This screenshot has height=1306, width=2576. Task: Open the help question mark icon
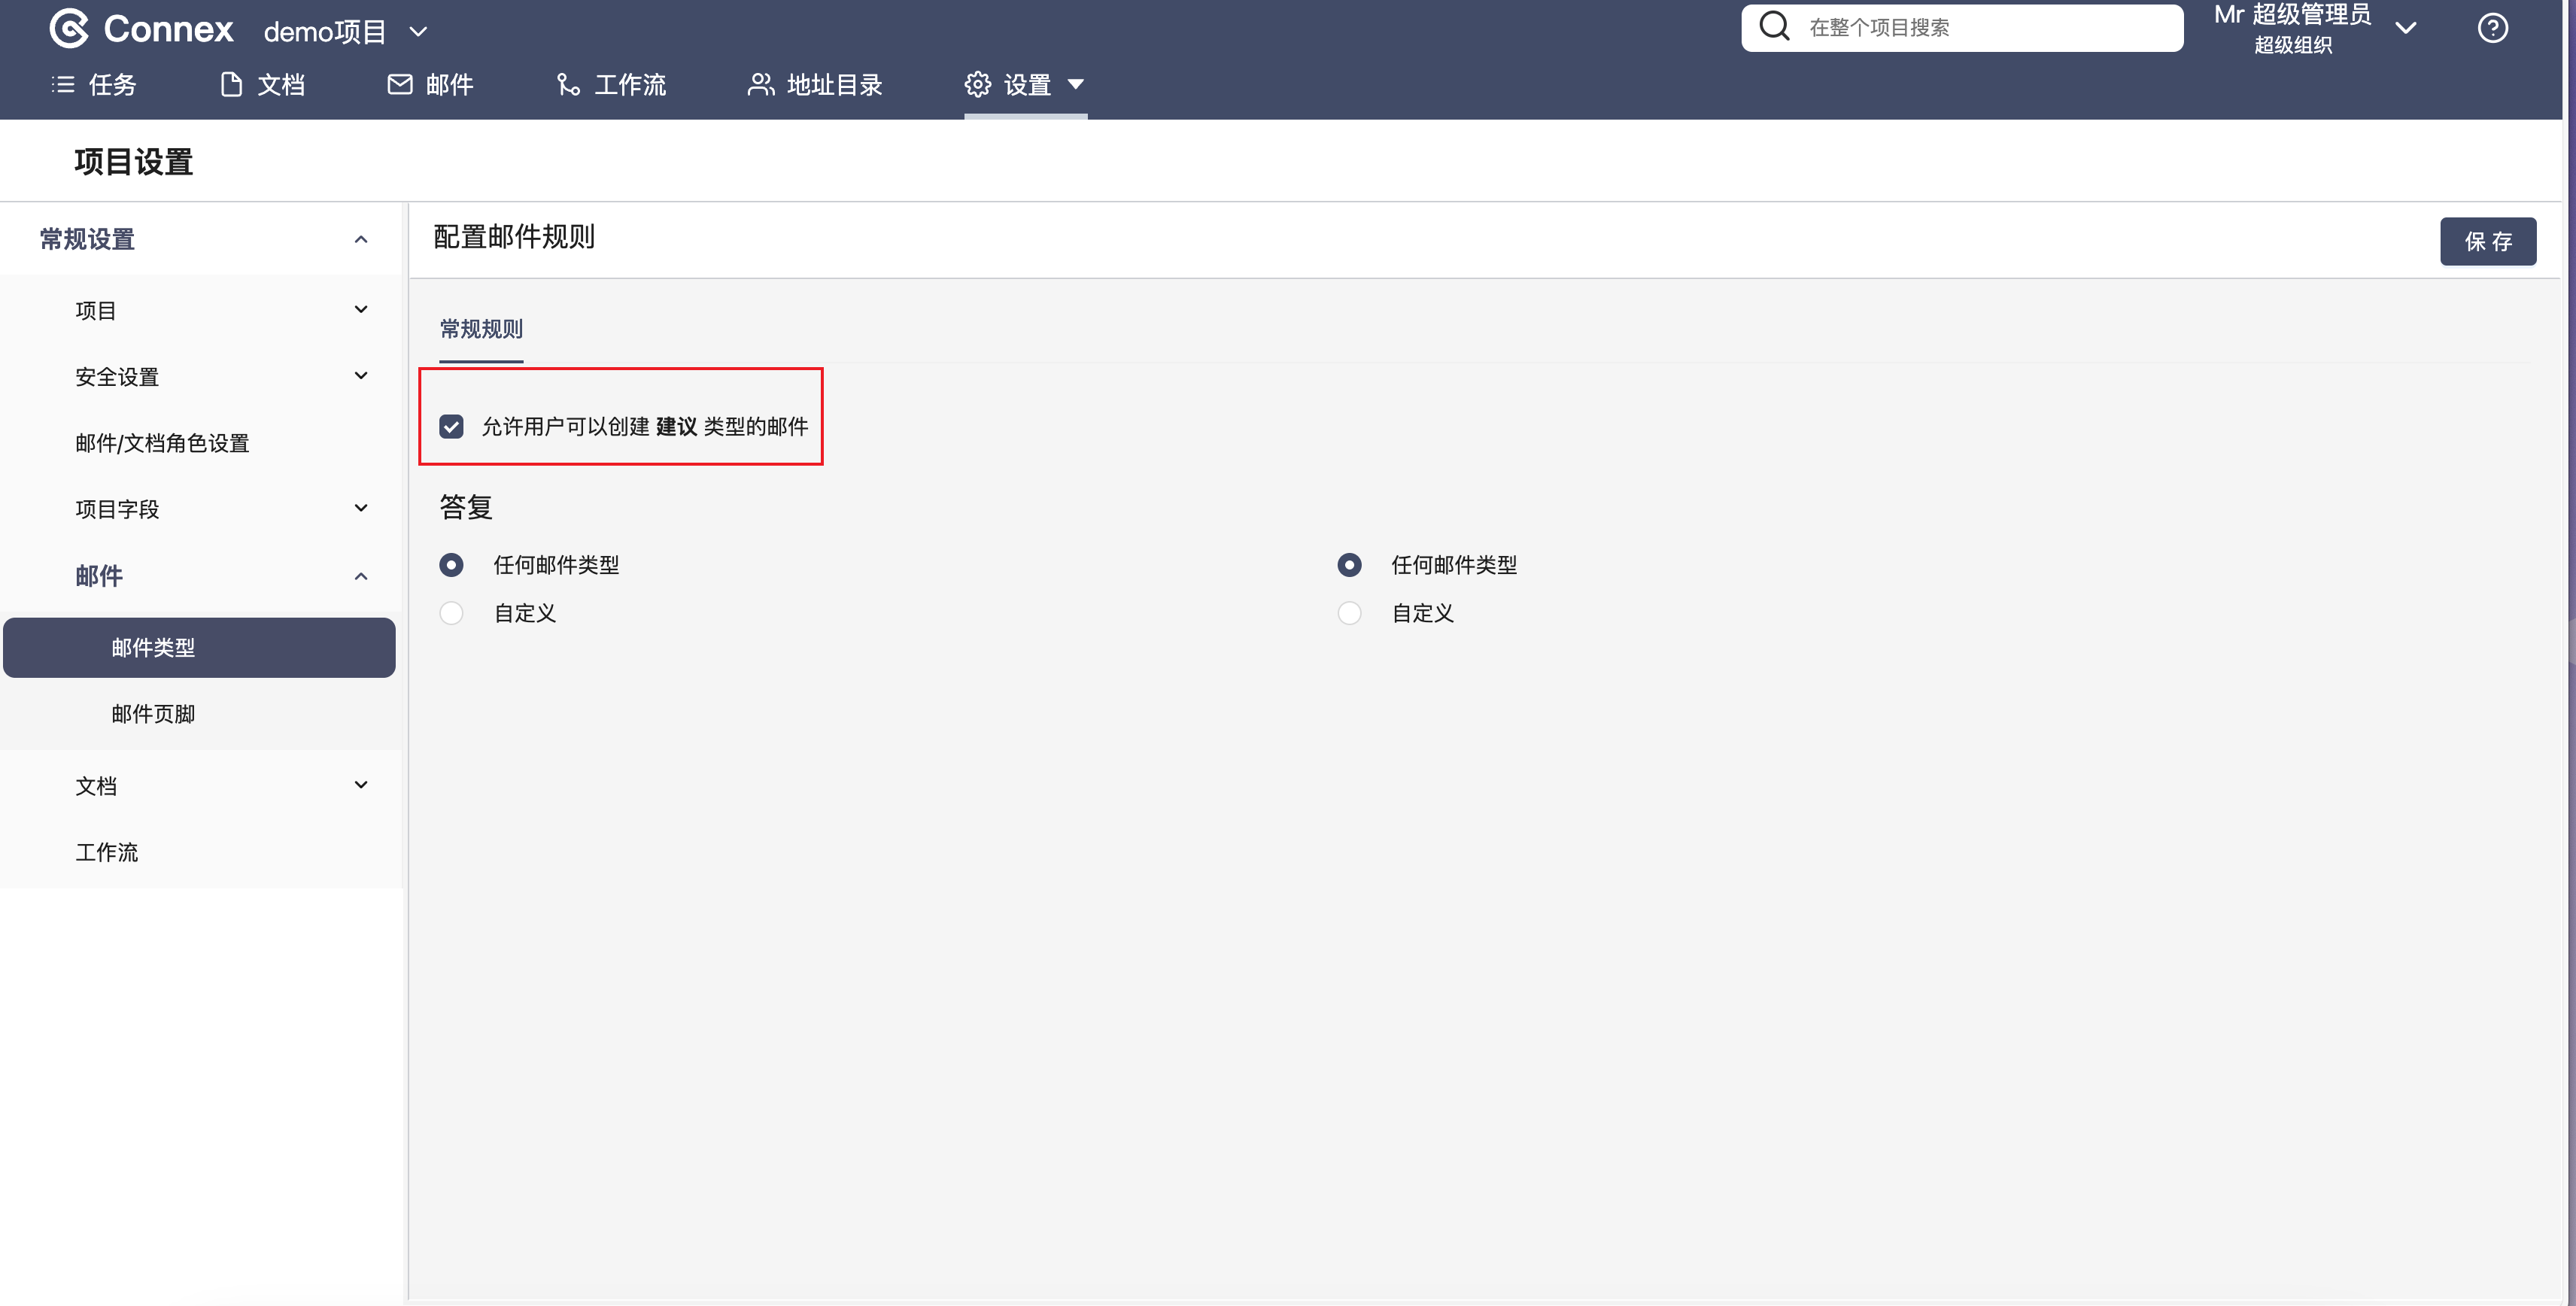pos(2492,28)
